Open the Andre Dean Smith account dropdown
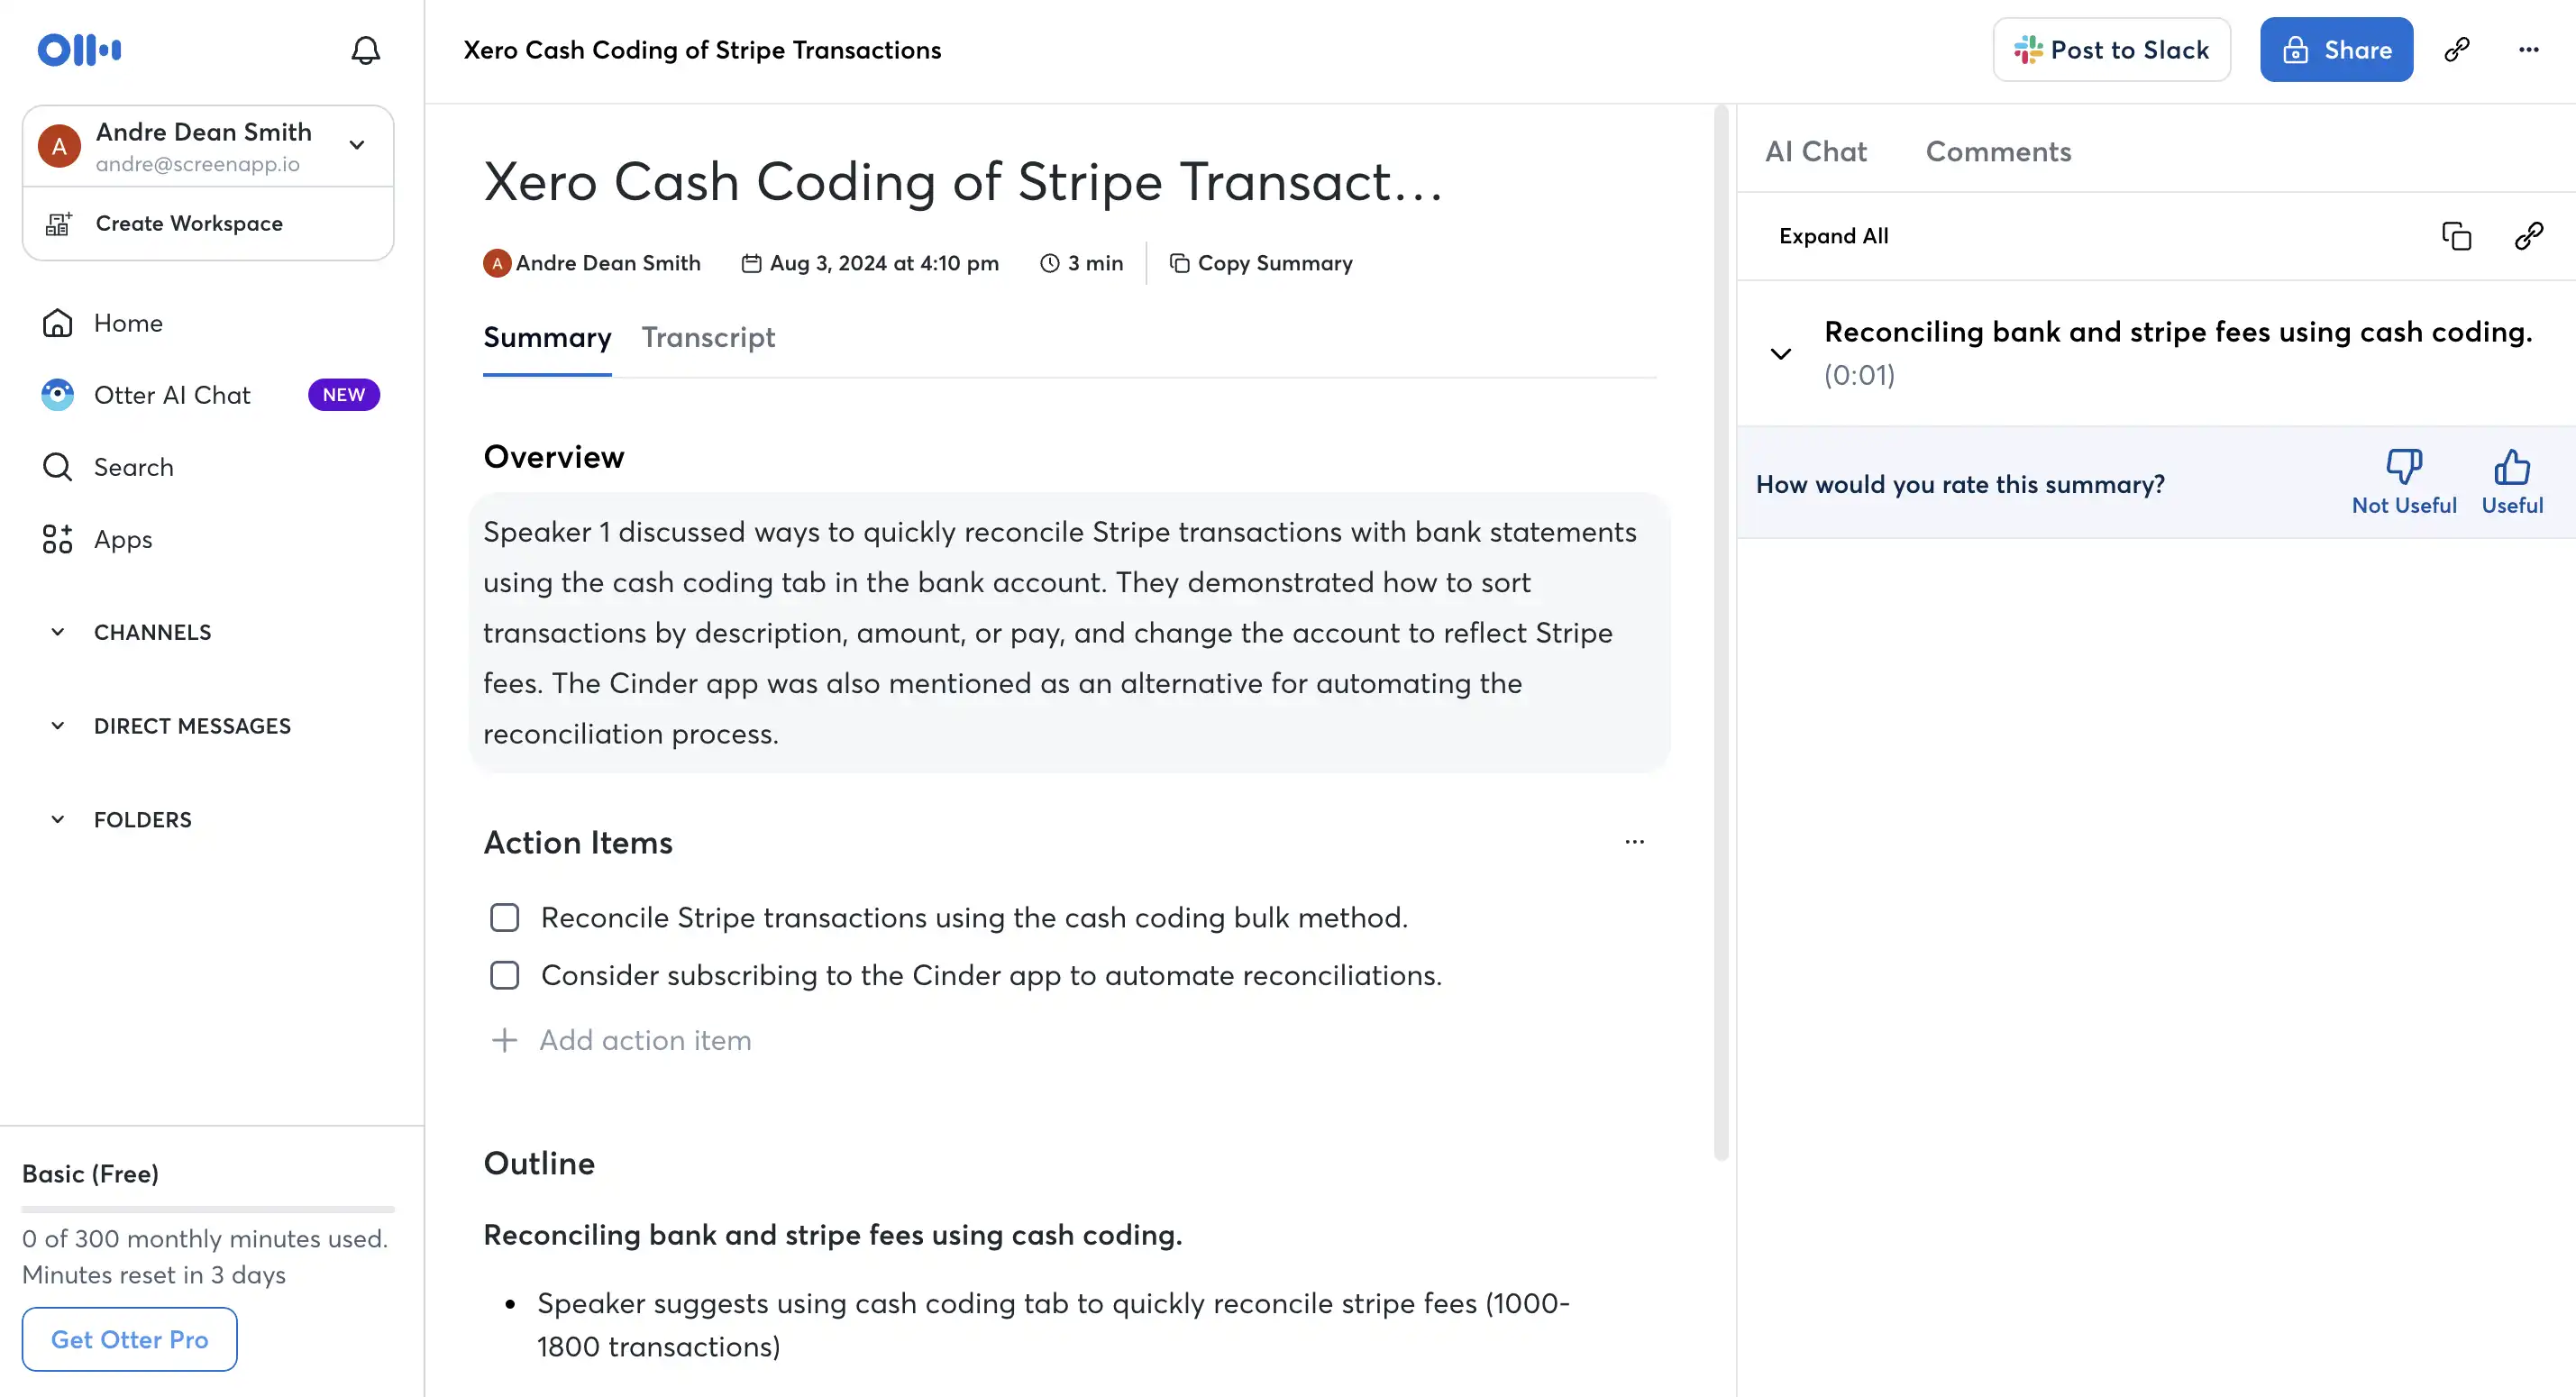 click(x=357, y=145)
